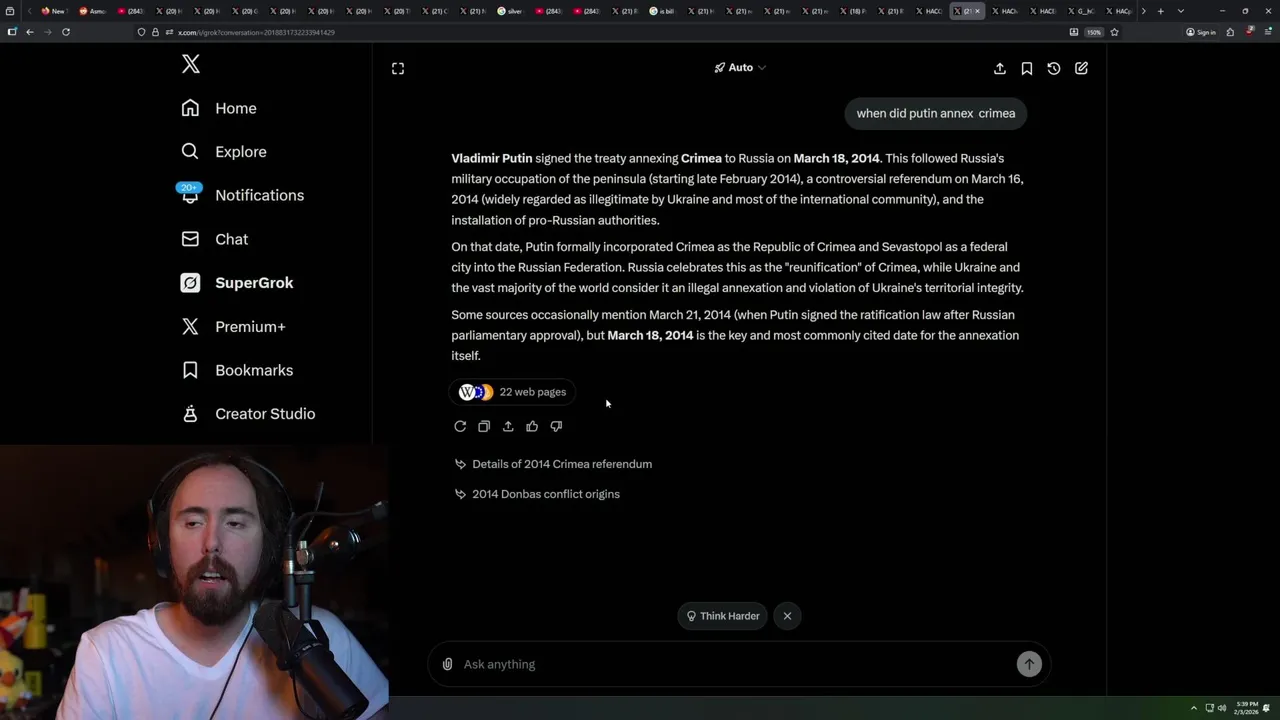Share the Grok conversation via top upload icon
The height and width of the screenshot is (720, 1280).
pos(1000,68)
